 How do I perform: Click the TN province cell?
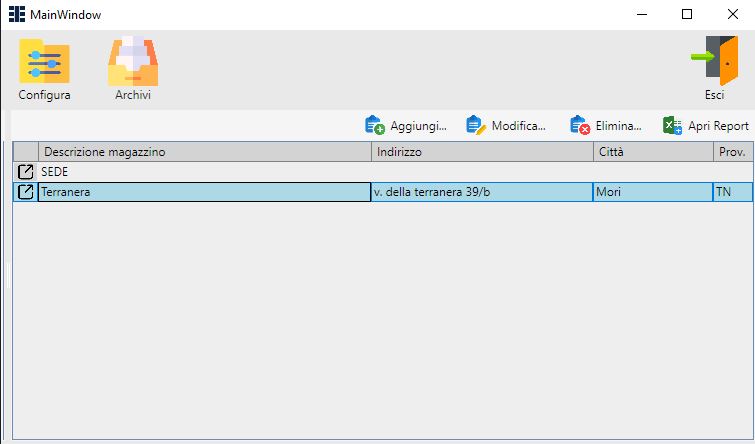732,192
